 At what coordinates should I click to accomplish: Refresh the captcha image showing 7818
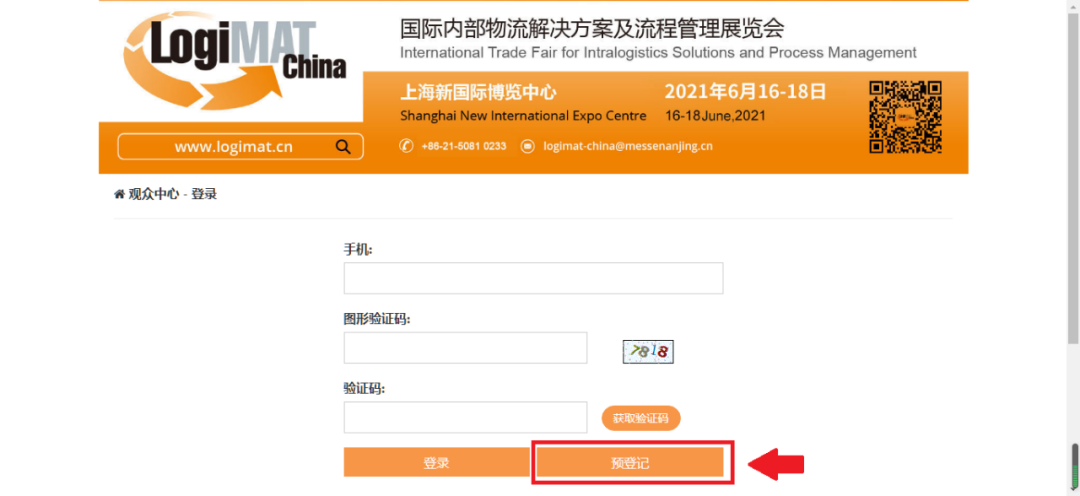(648, 351)
